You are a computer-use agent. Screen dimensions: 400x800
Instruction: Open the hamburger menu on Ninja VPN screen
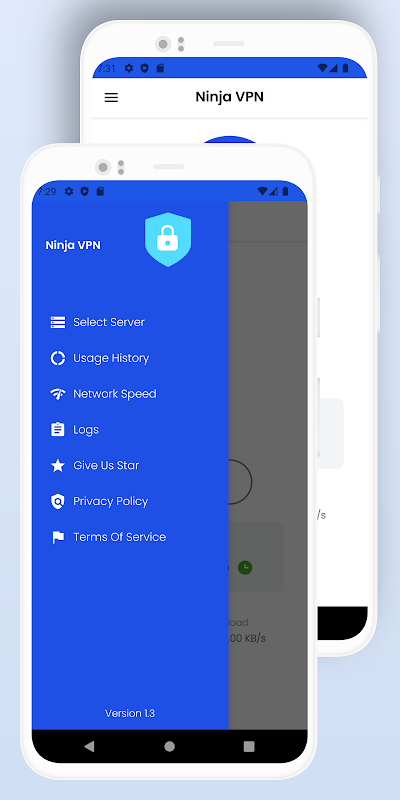point(111,97)
